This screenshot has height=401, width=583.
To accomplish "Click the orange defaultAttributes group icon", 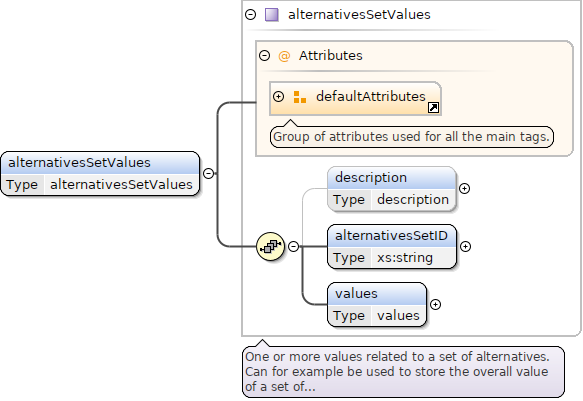I will (x=299, y=97).
